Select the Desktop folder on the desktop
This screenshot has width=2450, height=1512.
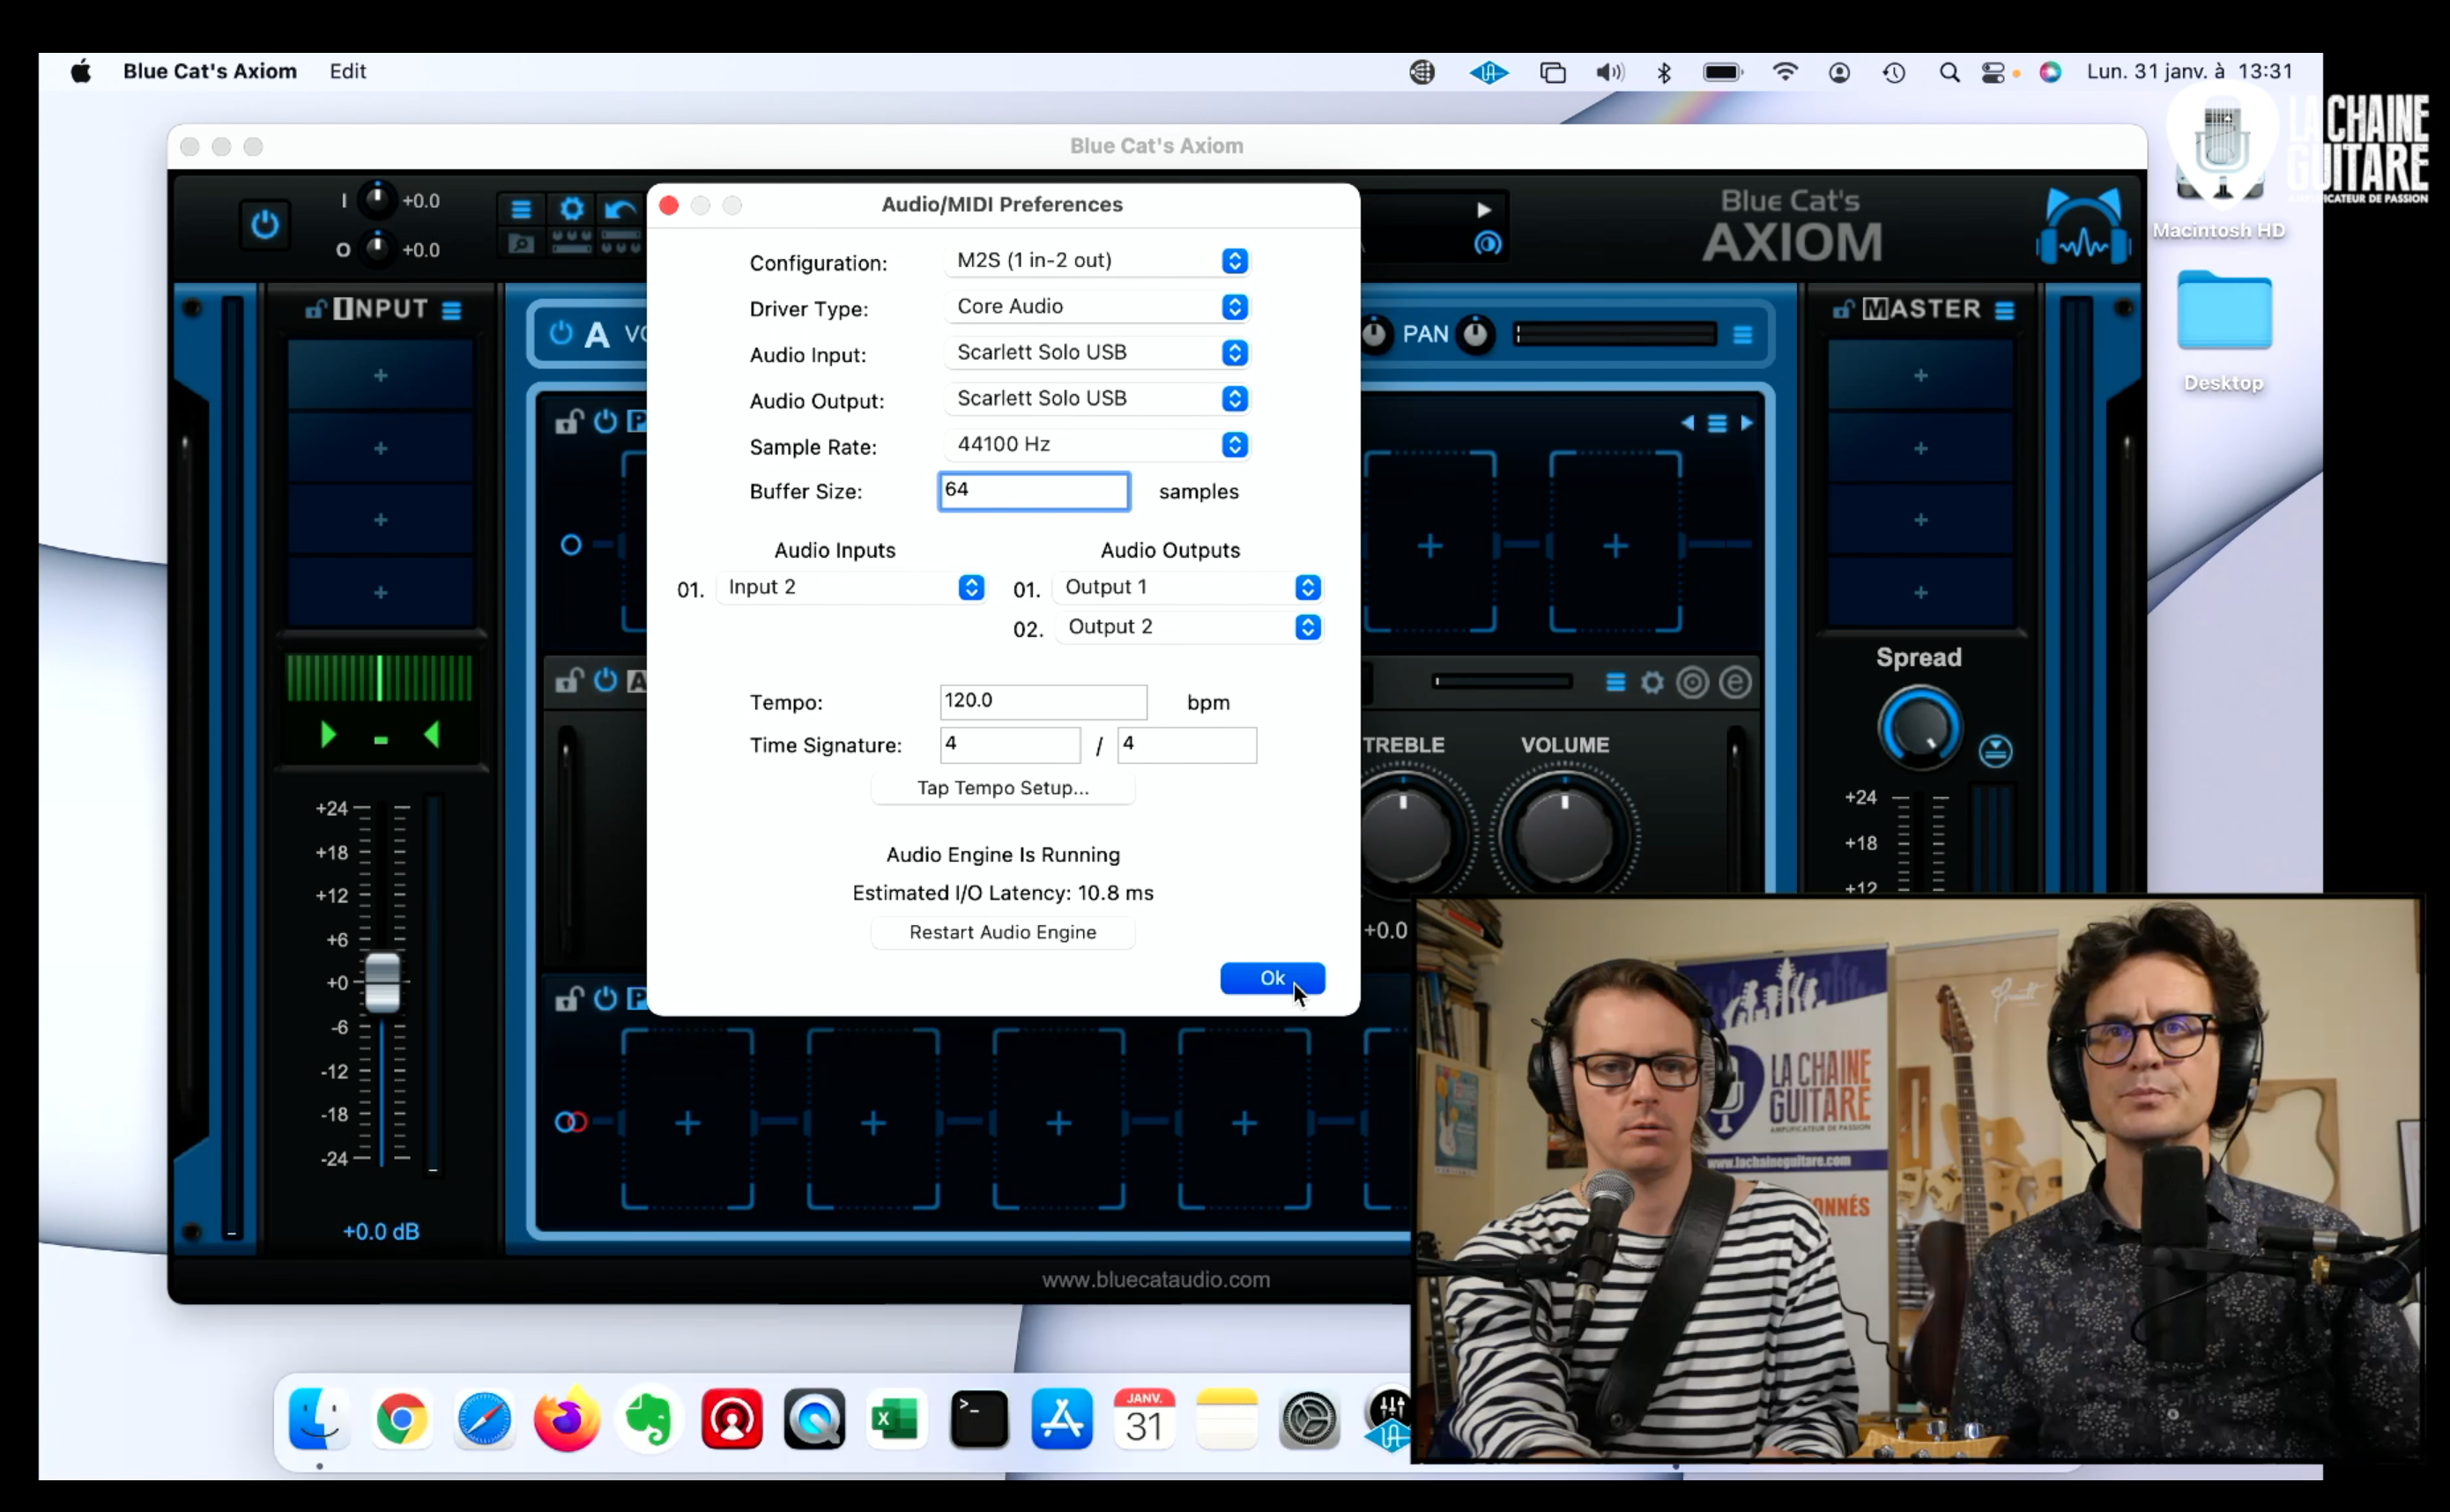2223,330
